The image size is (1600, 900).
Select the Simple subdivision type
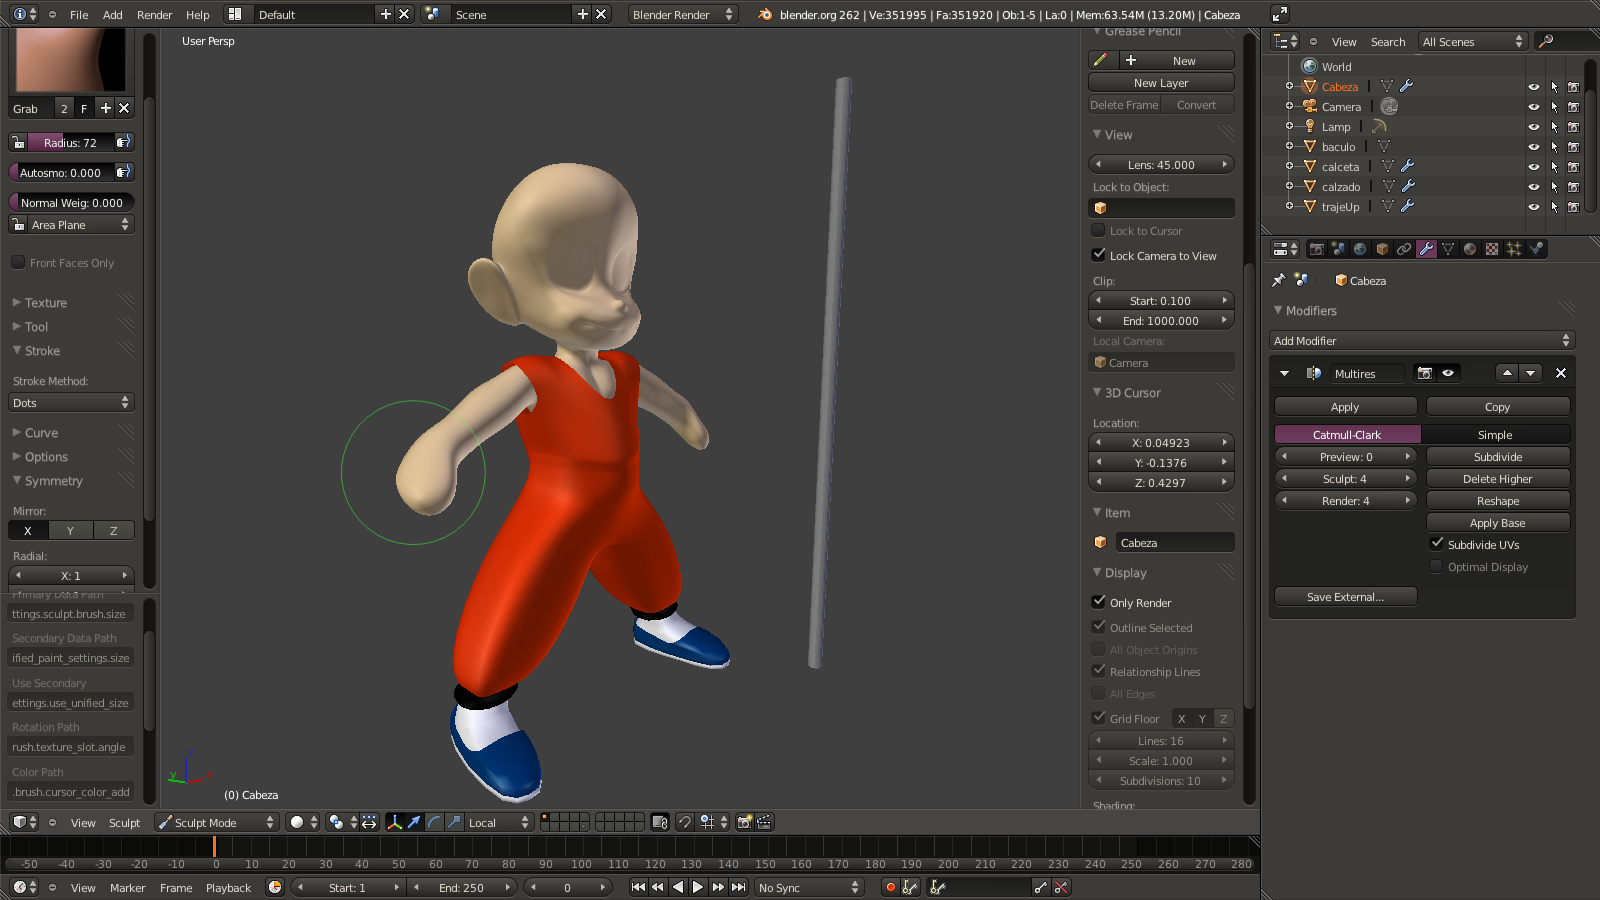point(1495,434)
